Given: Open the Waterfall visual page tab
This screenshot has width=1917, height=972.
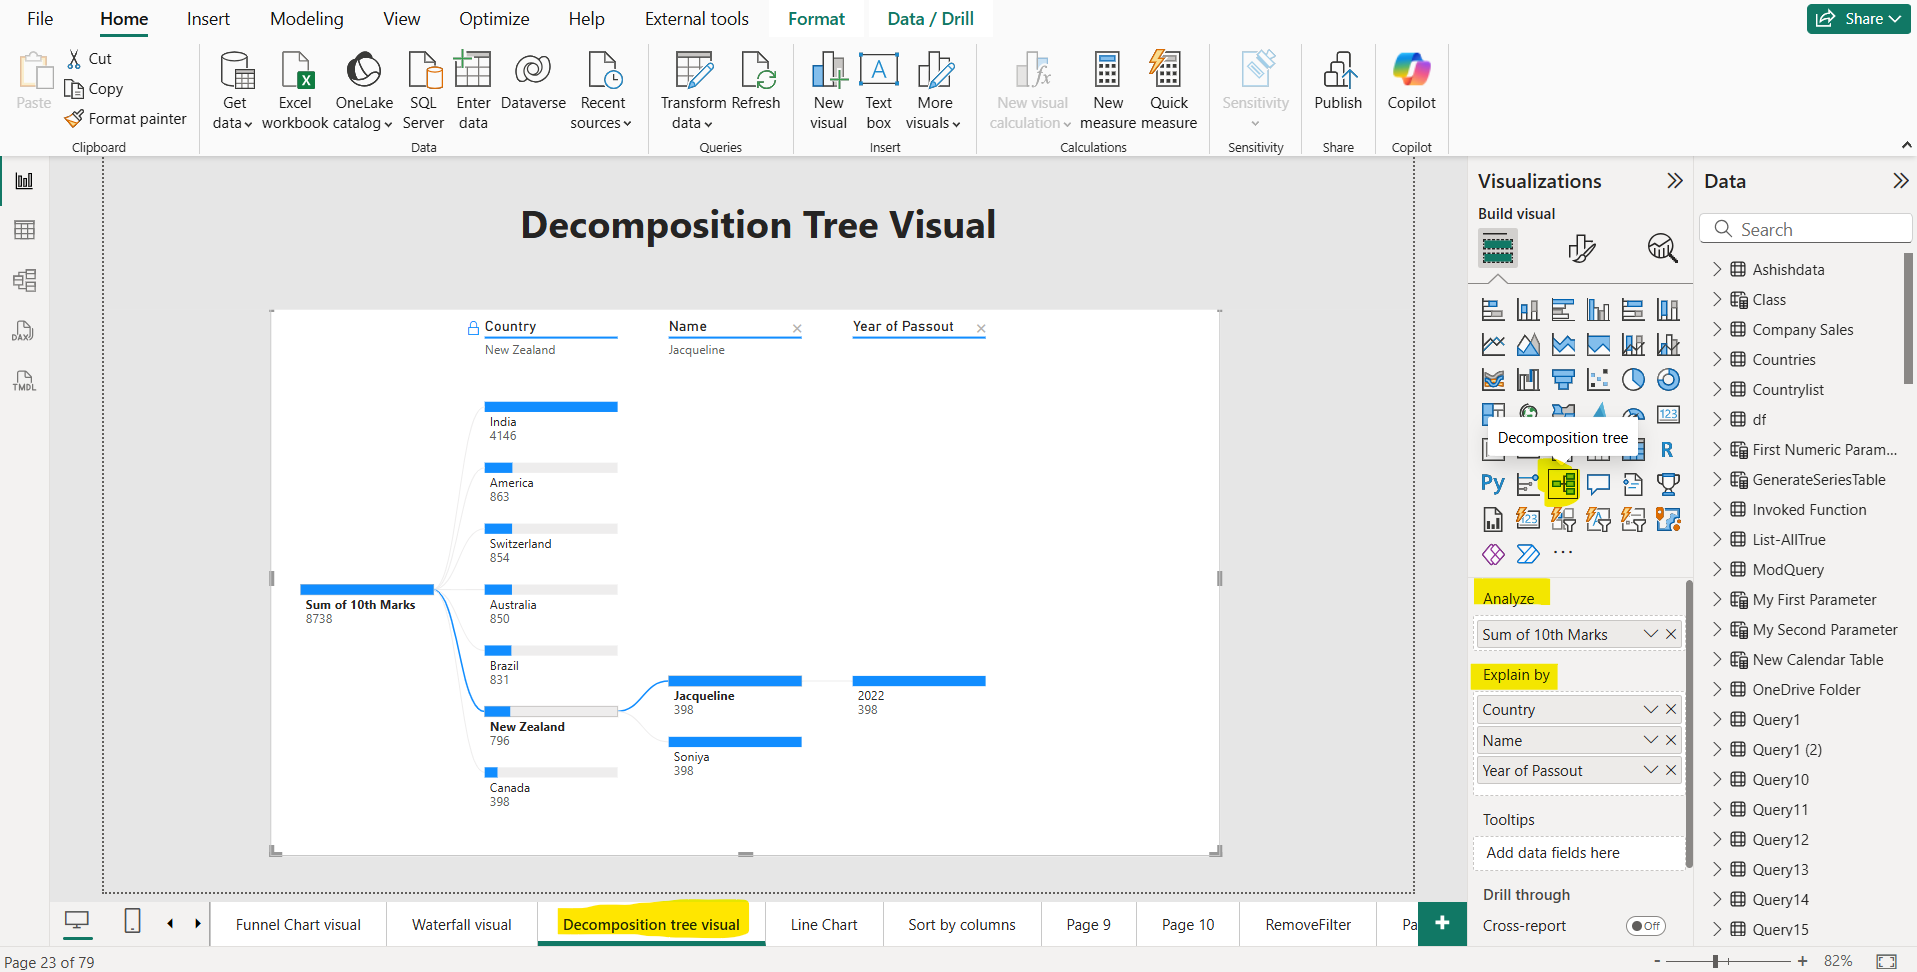Looking at the screenshot, I should click(x=461, y=924).
